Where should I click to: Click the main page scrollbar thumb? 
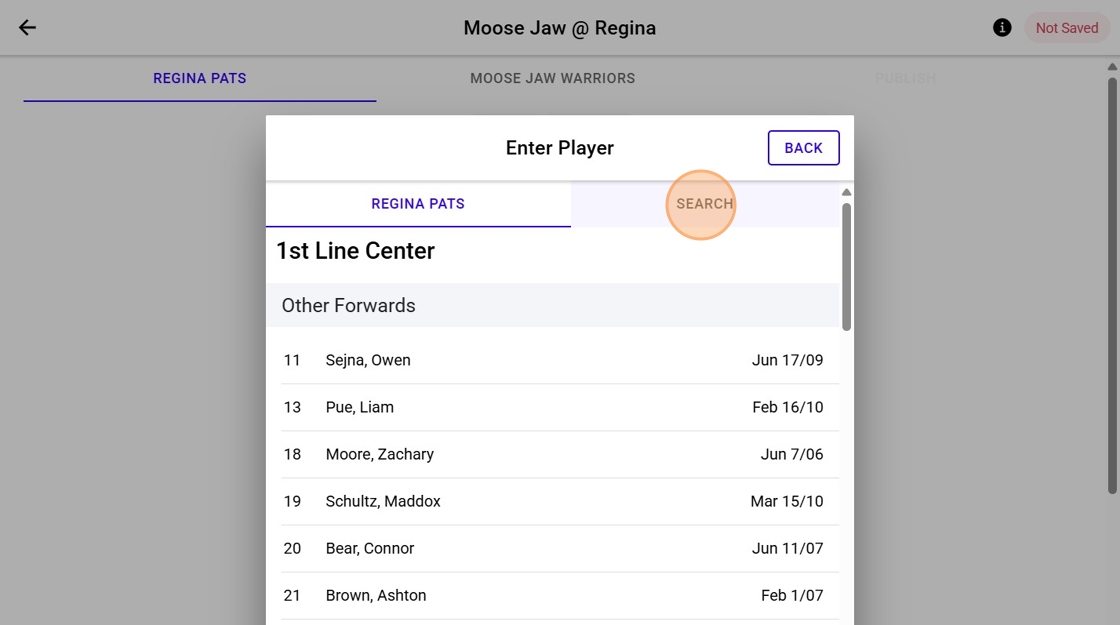(x=1112, y=286)
